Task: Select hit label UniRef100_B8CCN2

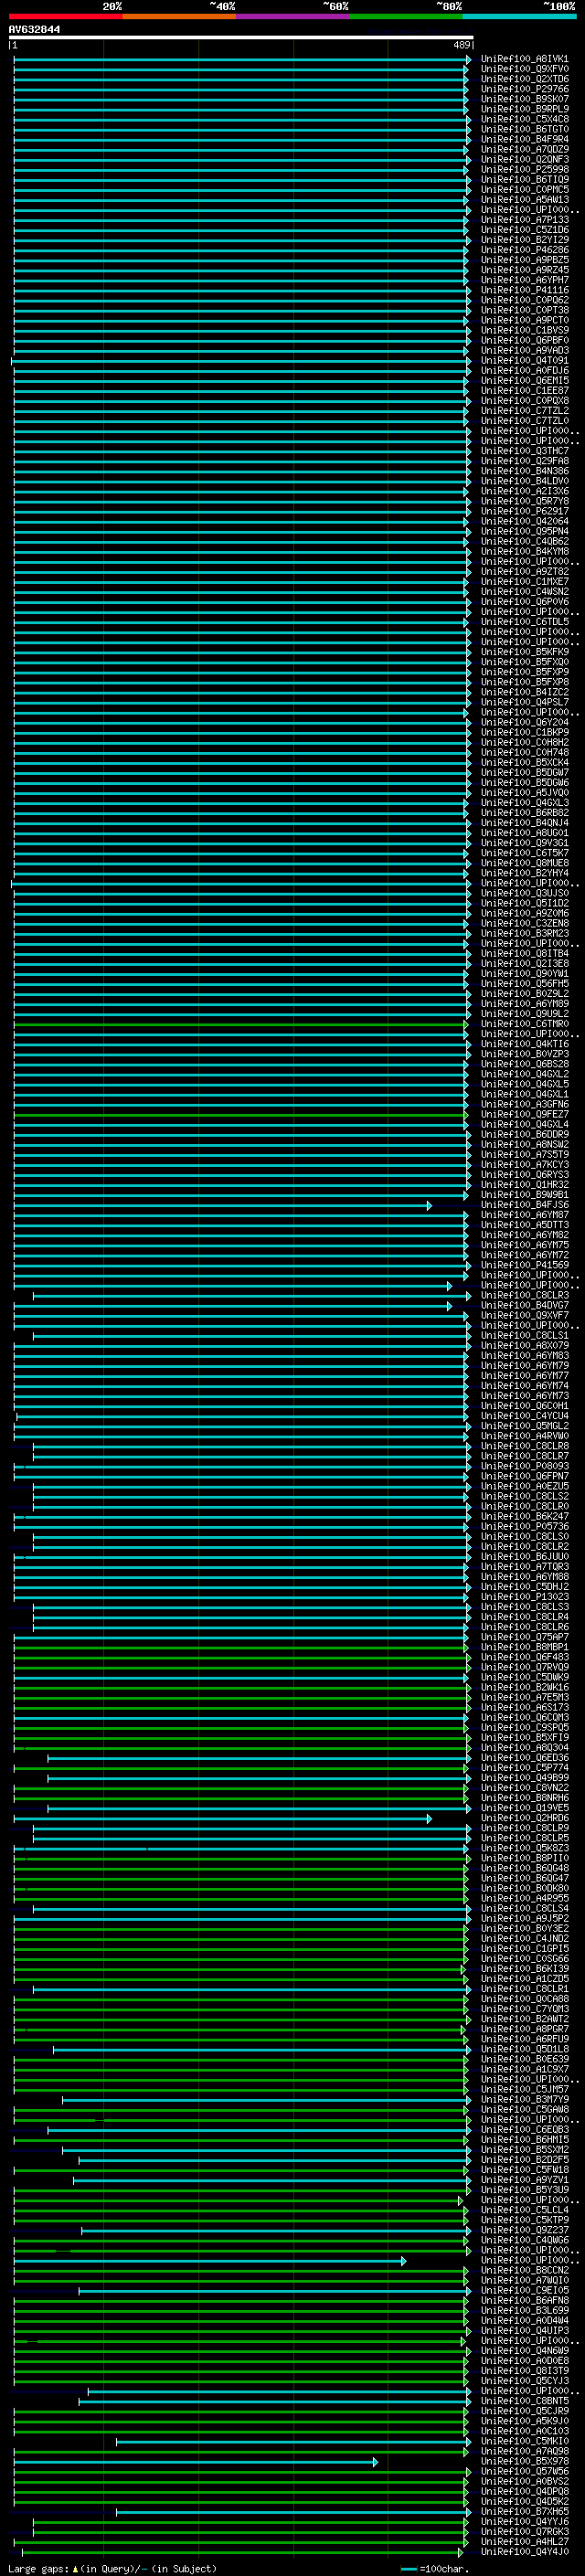Action: (524, 2270)
